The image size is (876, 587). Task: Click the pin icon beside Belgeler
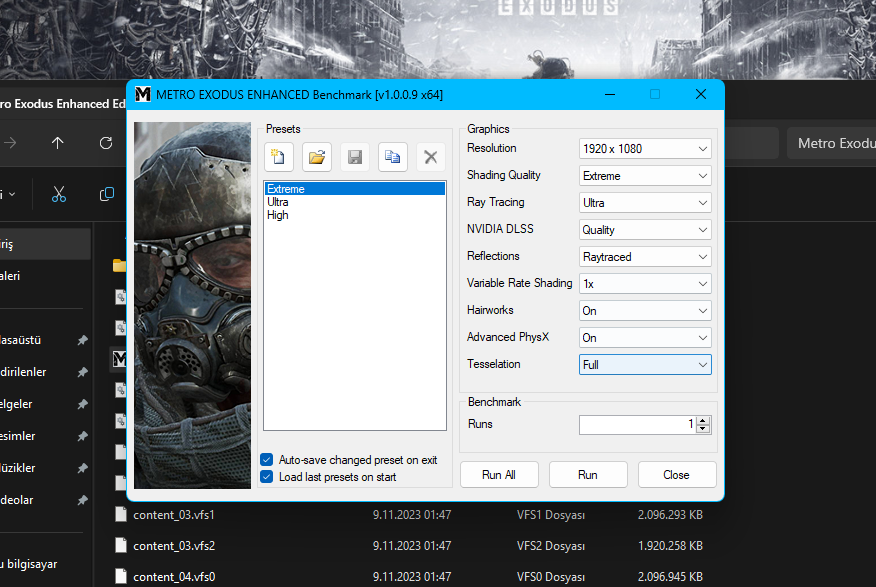[83, 404]
